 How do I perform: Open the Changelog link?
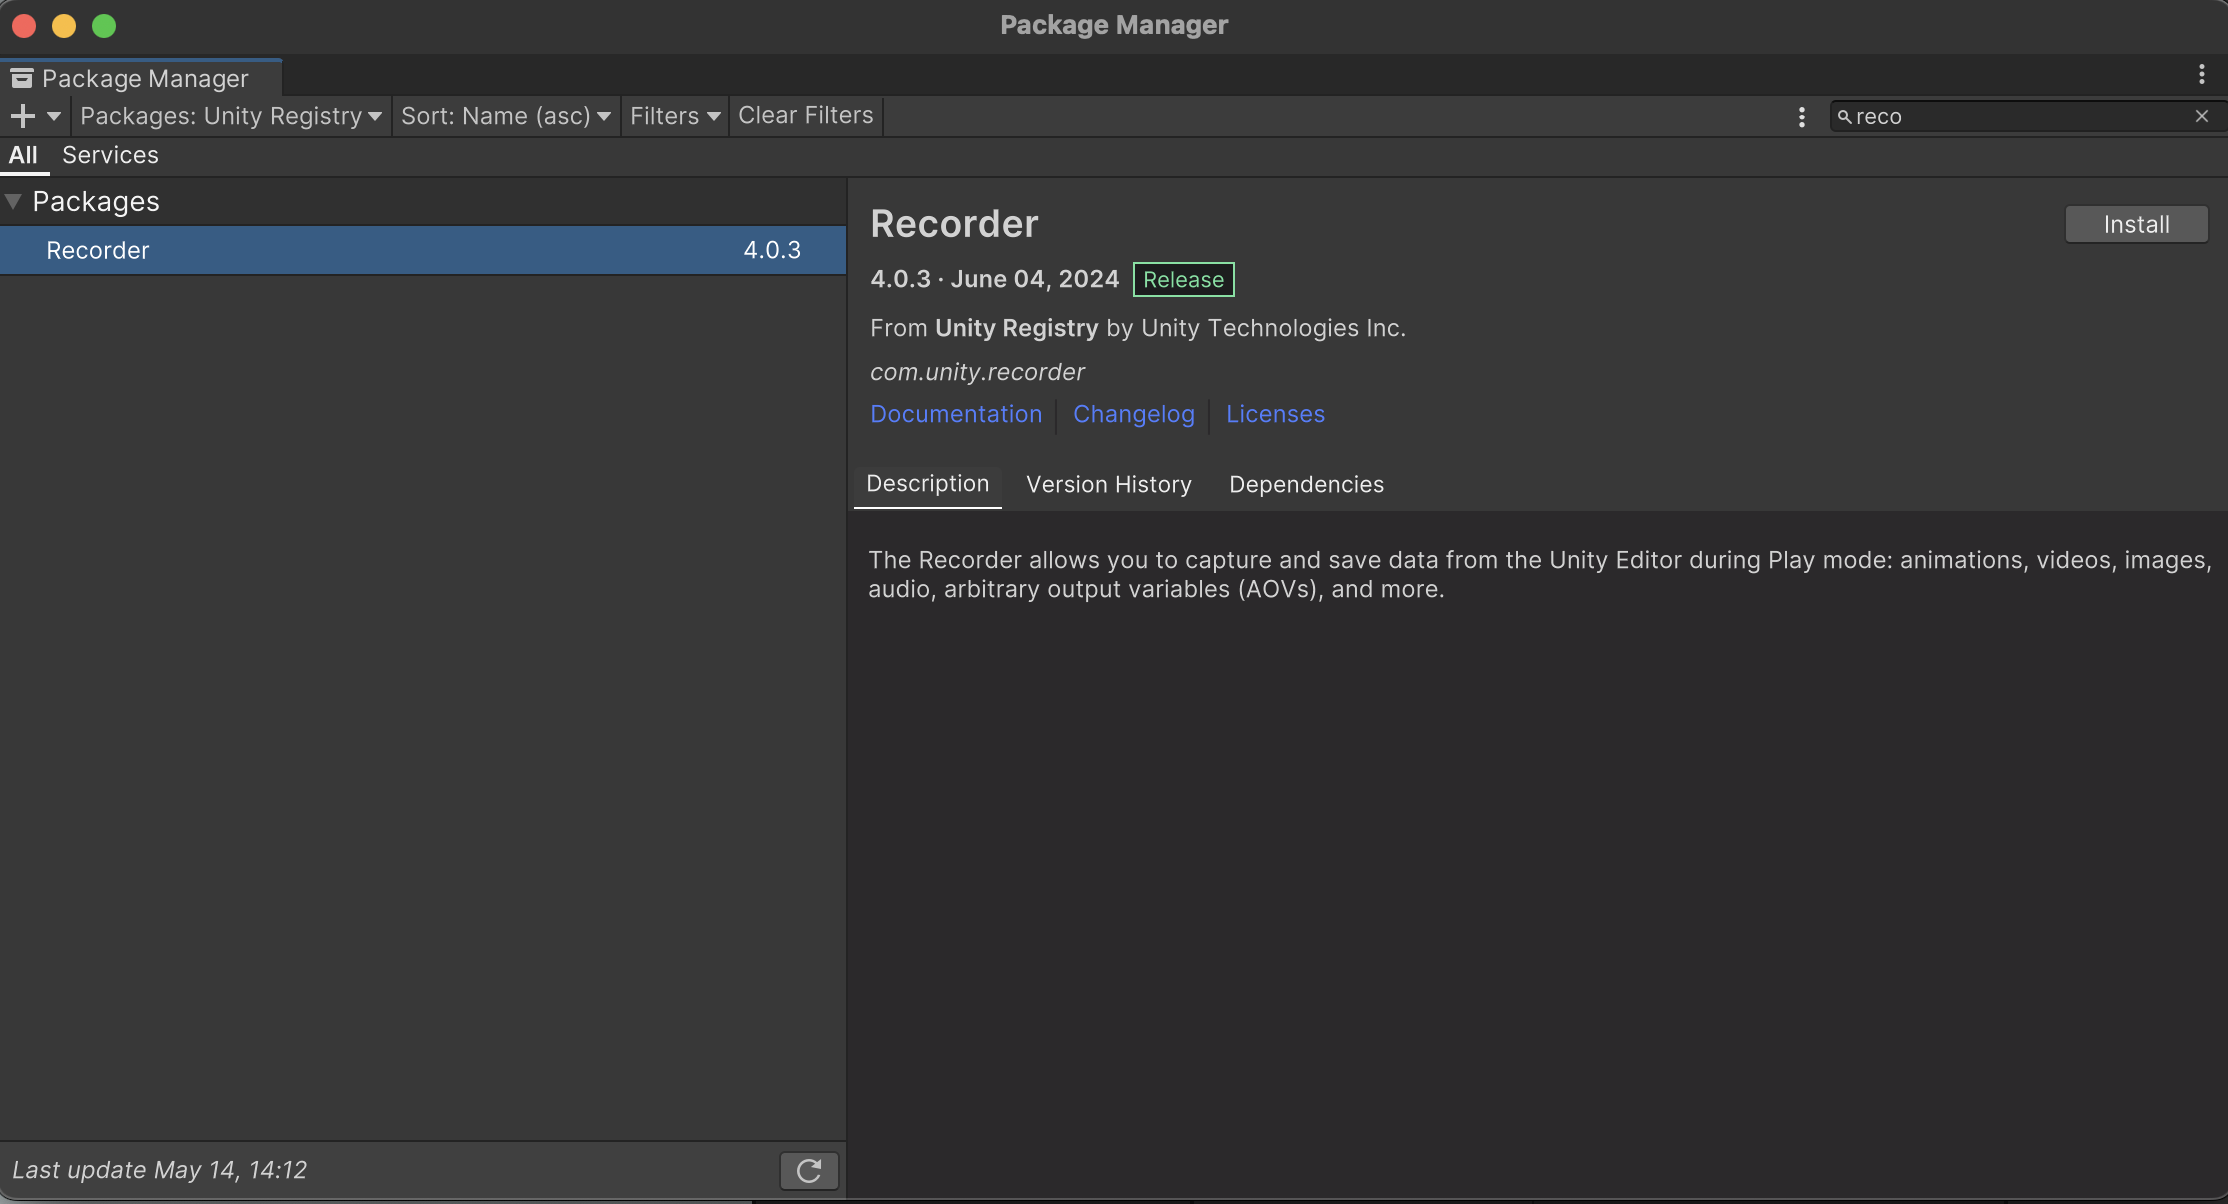(1134, 414)
